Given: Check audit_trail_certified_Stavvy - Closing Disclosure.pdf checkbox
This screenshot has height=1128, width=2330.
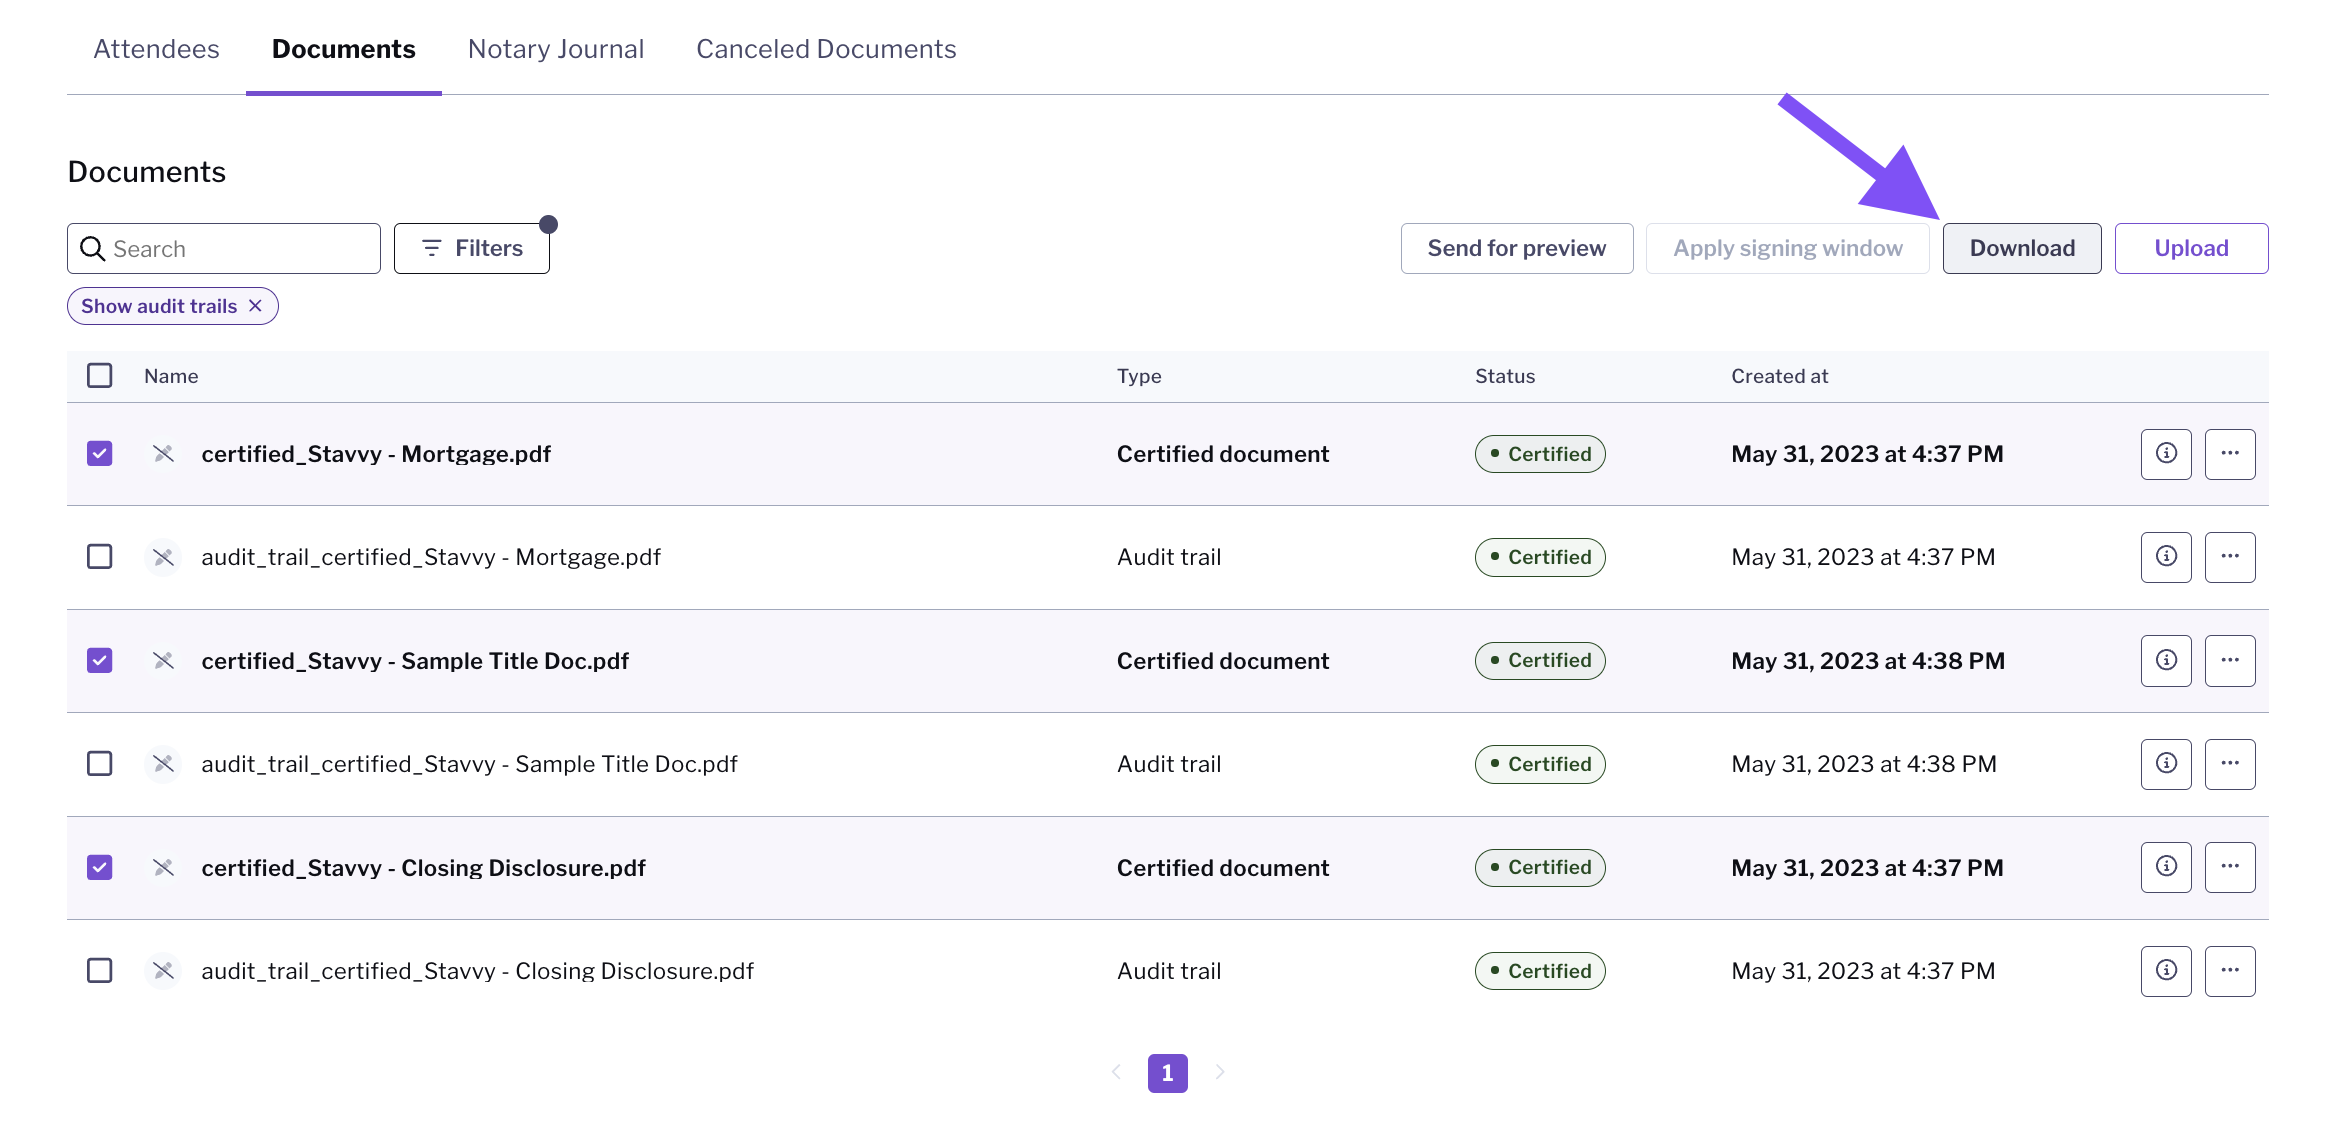Looking at the screenshot, I should tap(100, 971).
